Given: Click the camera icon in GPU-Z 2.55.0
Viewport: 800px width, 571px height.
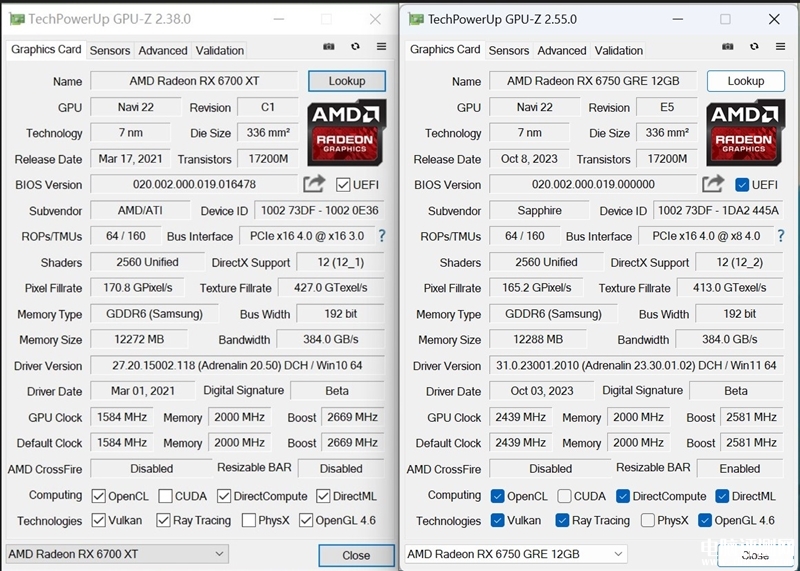Looking at the screenshot, I should pos(728,47).
